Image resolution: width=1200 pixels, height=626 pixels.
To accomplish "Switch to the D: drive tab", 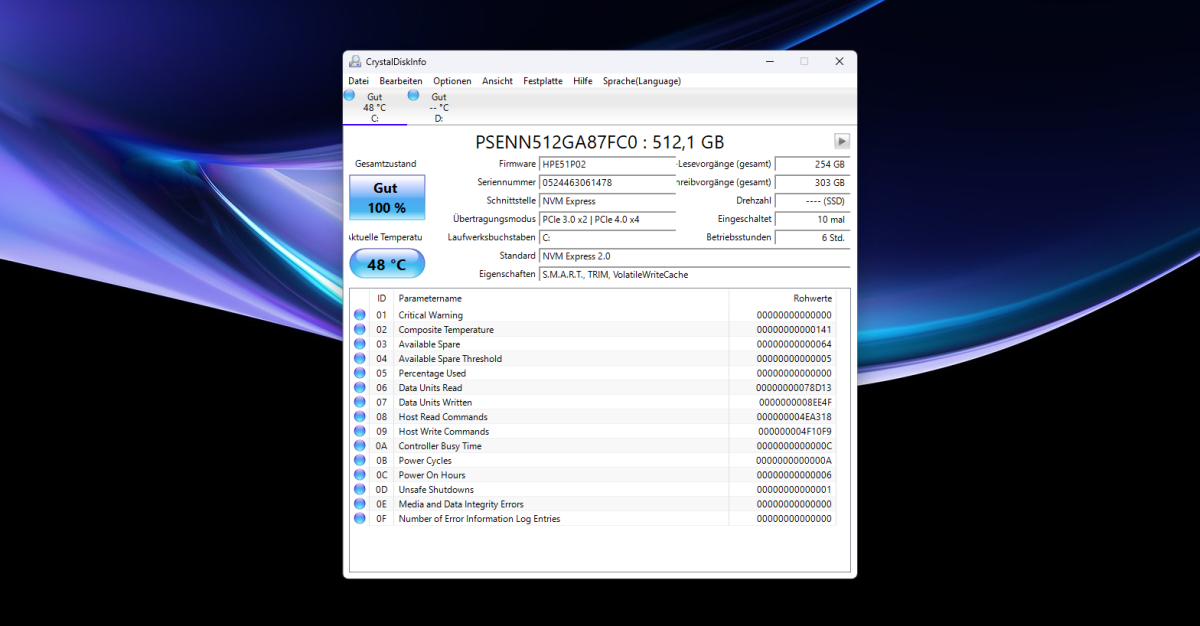I will [438, 105].
